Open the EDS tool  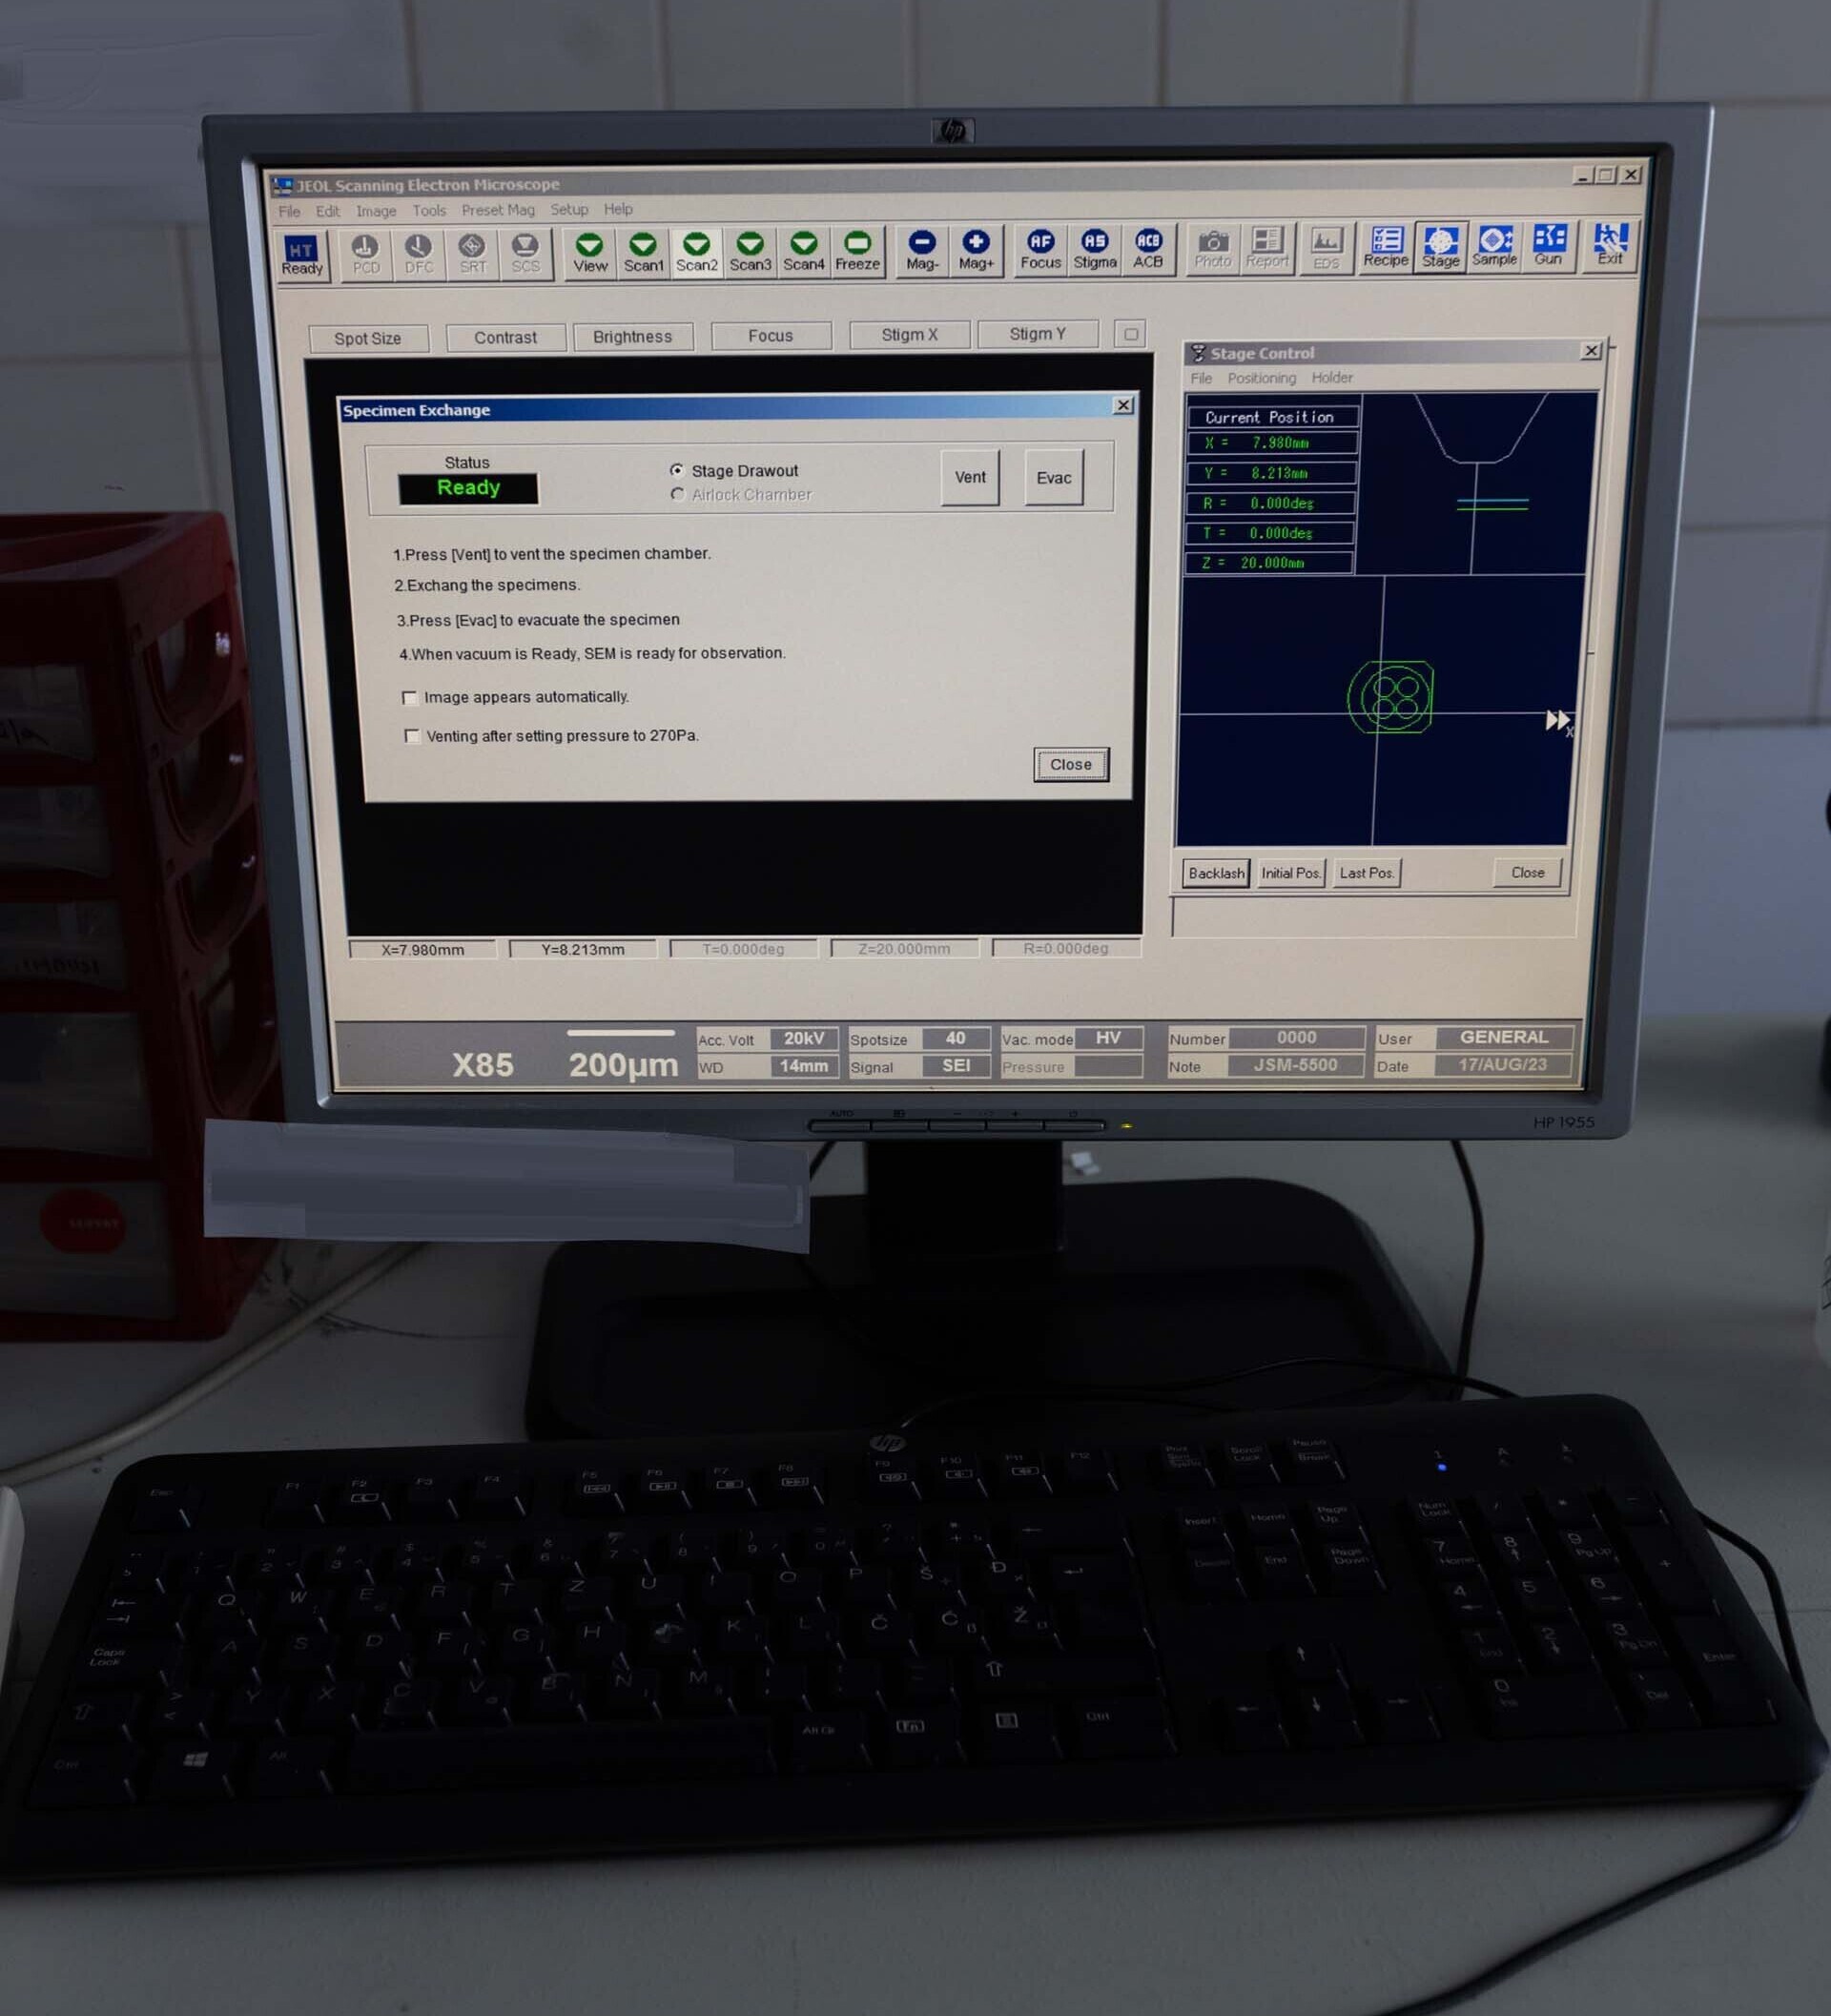[1326, 248]
